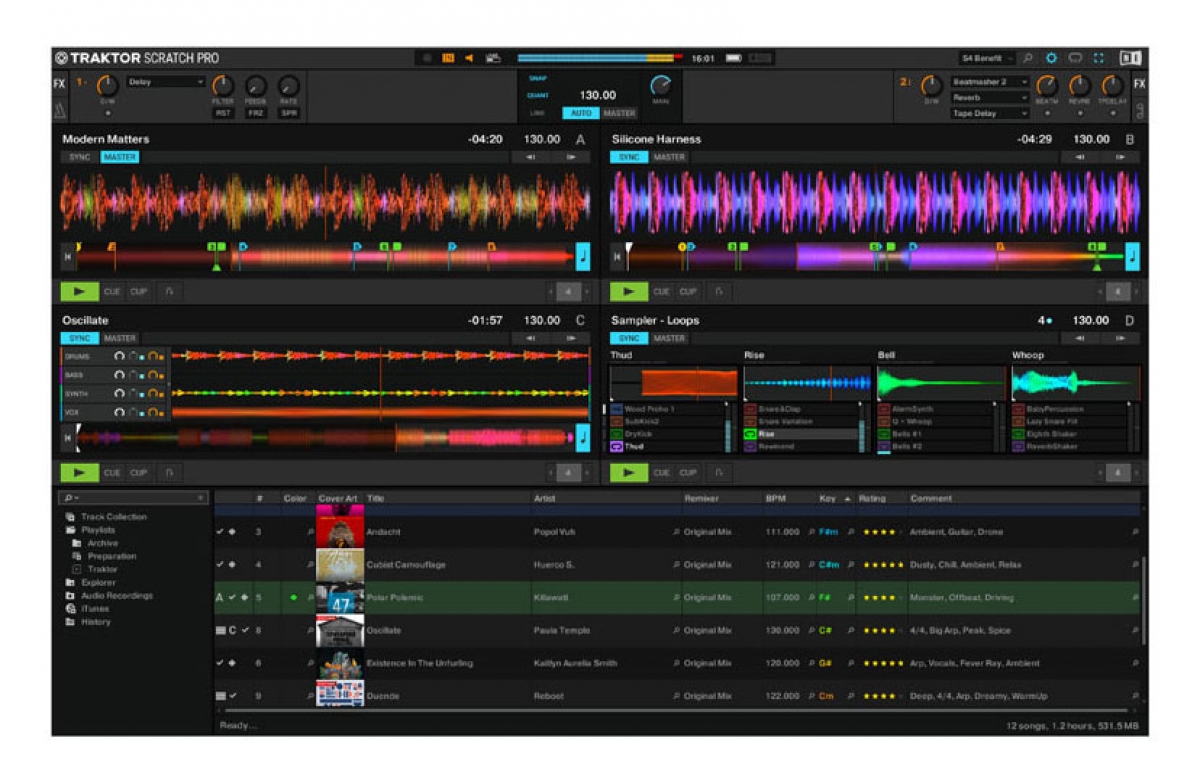Click the MAIN volume knob

(661, 86)
